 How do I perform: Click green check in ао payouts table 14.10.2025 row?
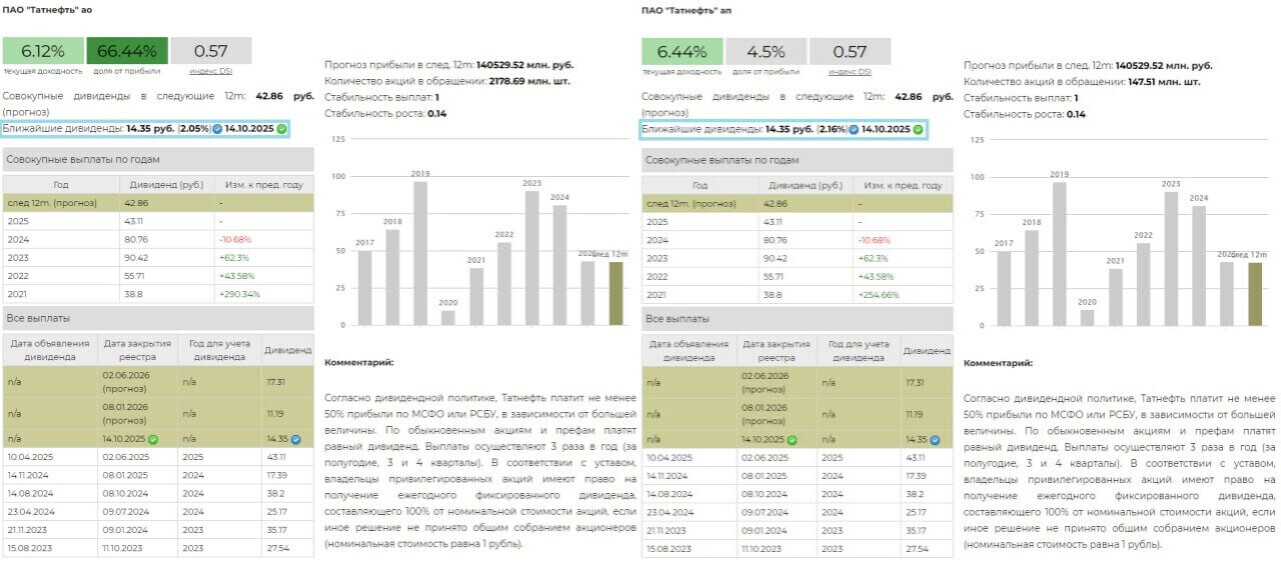154,439
